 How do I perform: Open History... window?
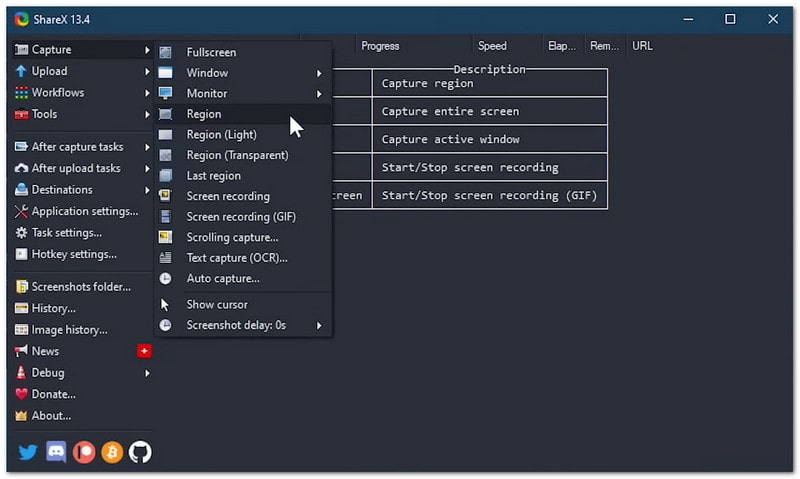click(x=82, y=308)
